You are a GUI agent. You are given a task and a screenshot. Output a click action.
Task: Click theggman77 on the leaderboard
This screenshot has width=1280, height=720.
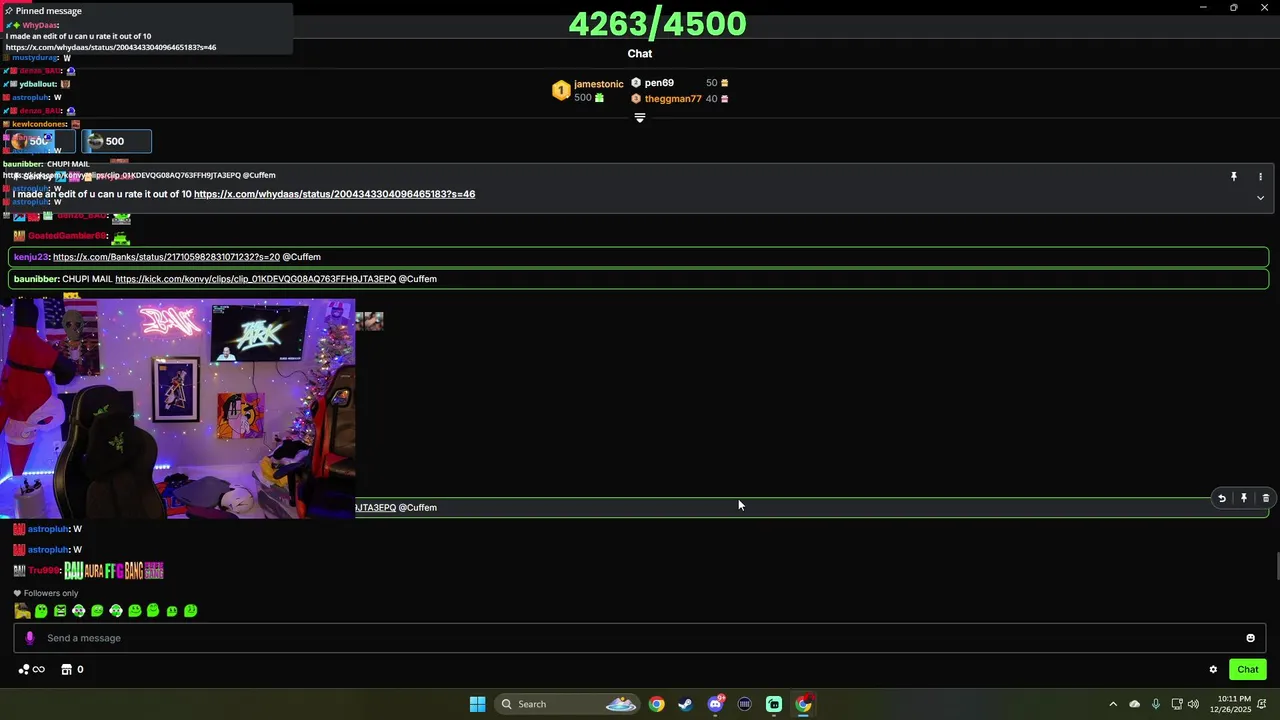pyautogui.click(x=673, y=99)
